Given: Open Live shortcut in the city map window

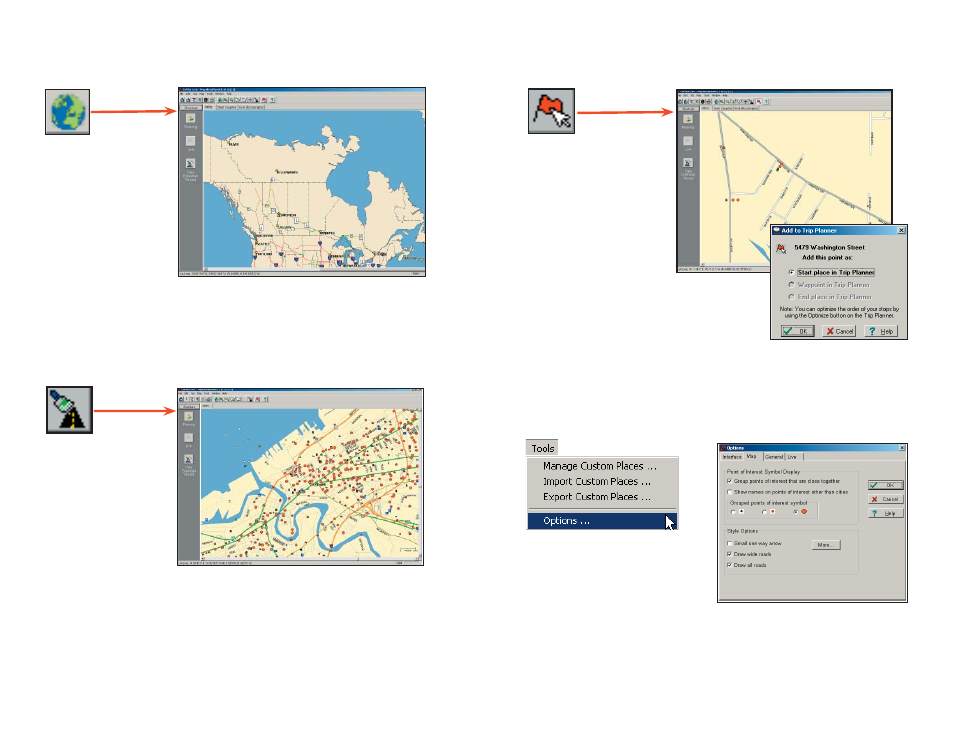Looking at the screenshot, I should [189, 440].
